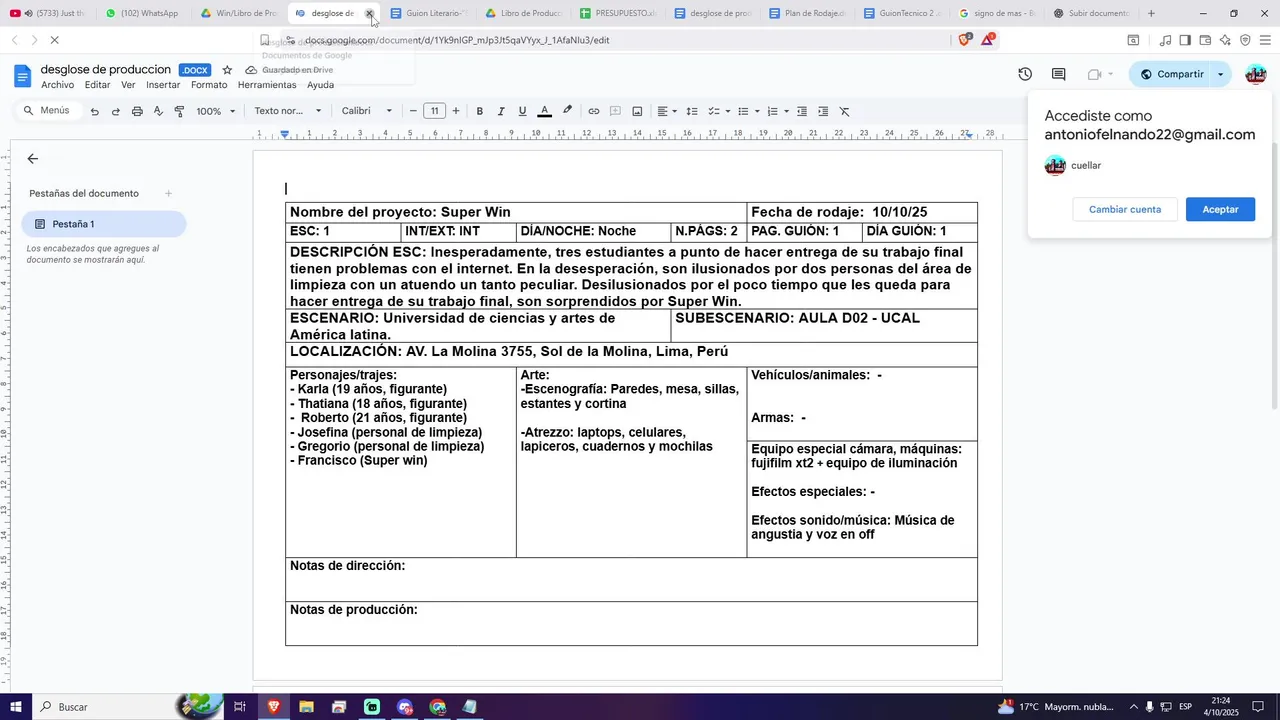This screenshot has width=1280, height=720.
Task: Open the zoom level dropdown at 100%
Action: [216, 111]
